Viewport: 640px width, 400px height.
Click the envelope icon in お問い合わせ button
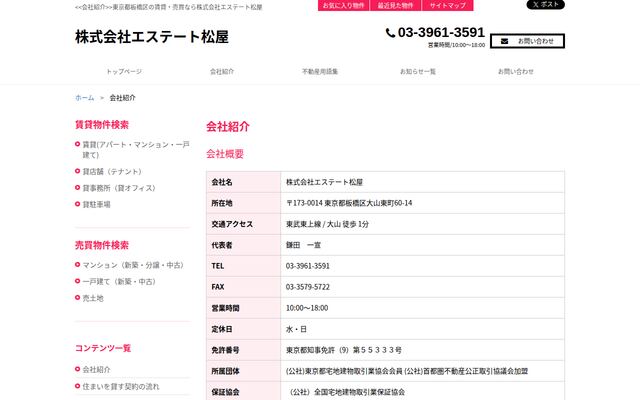pyautogui.click(x=504, y=41)
